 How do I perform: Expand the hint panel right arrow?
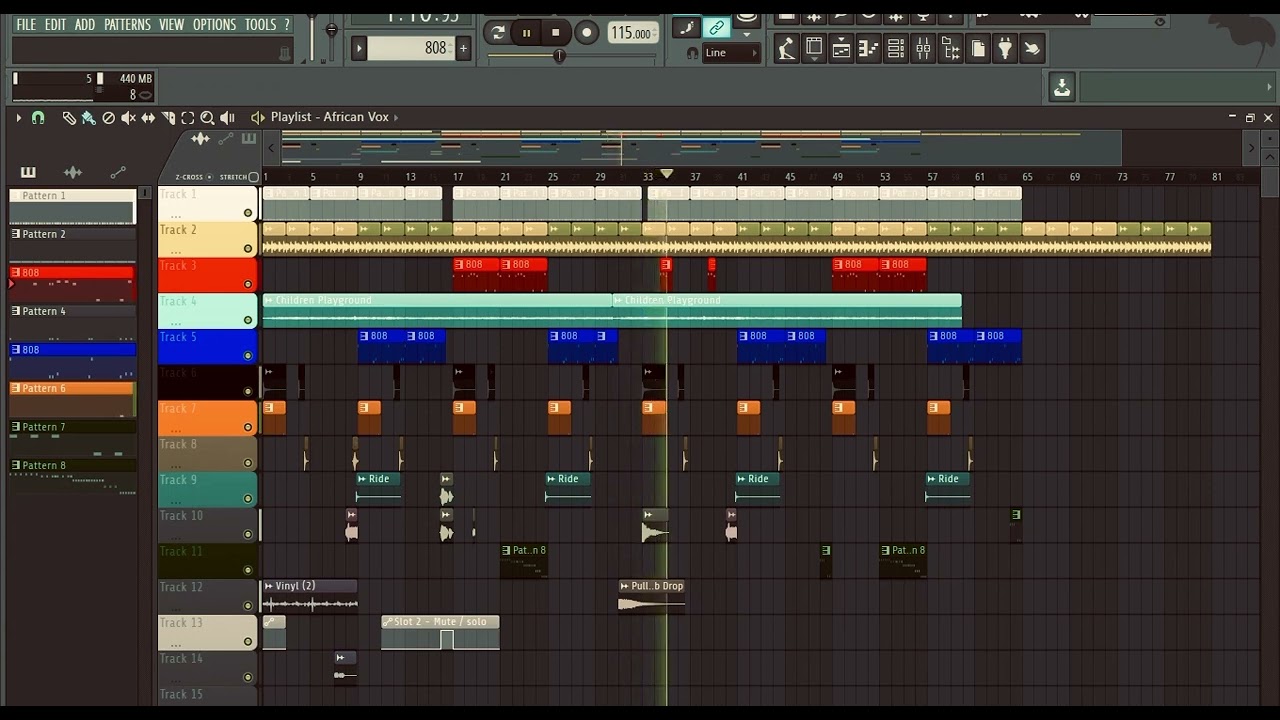point(1268,88)
